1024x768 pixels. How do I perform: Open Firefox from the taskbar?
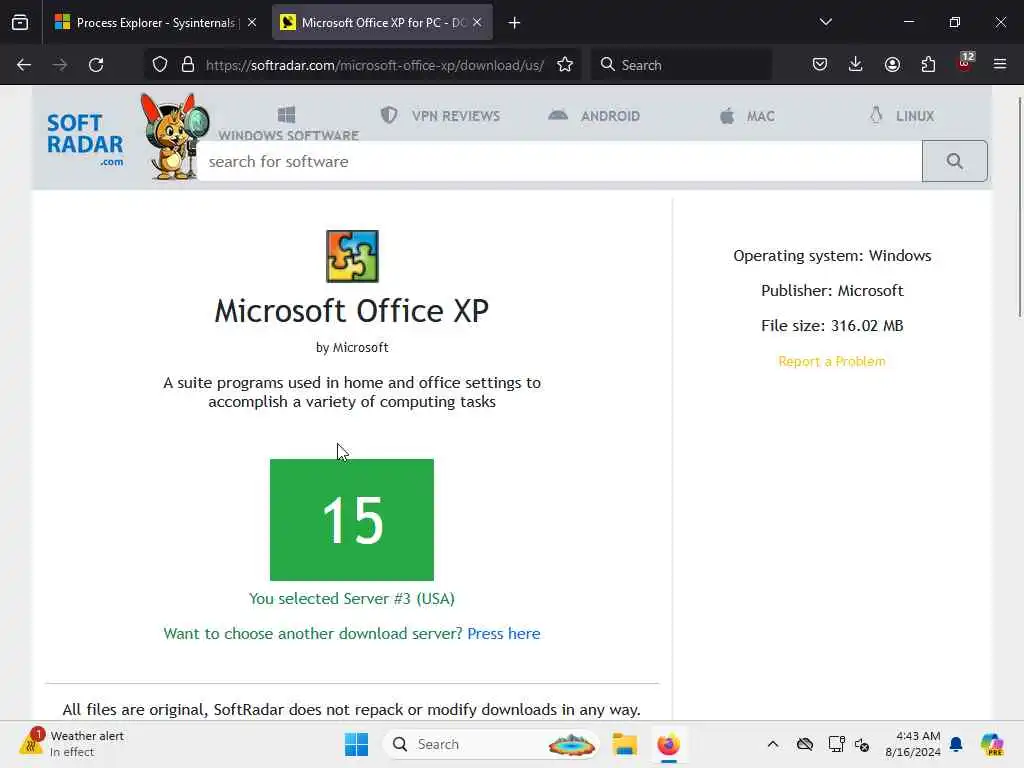tap(669, 744)
